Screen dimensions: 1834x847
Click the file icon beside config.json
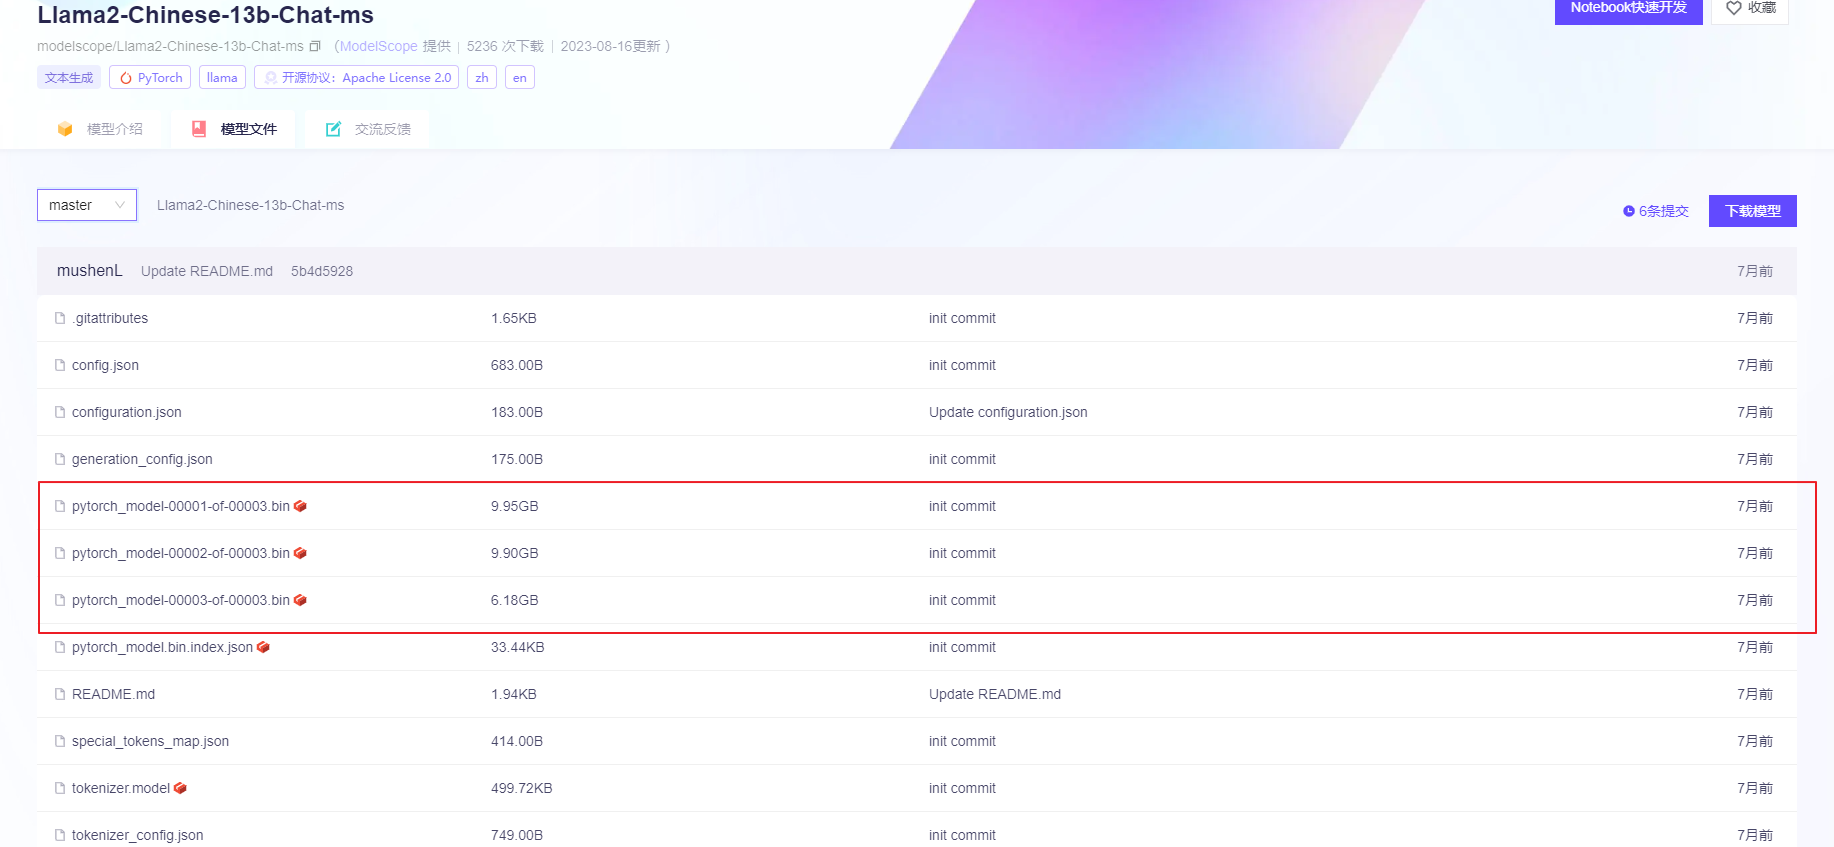(x=60, y=365)
